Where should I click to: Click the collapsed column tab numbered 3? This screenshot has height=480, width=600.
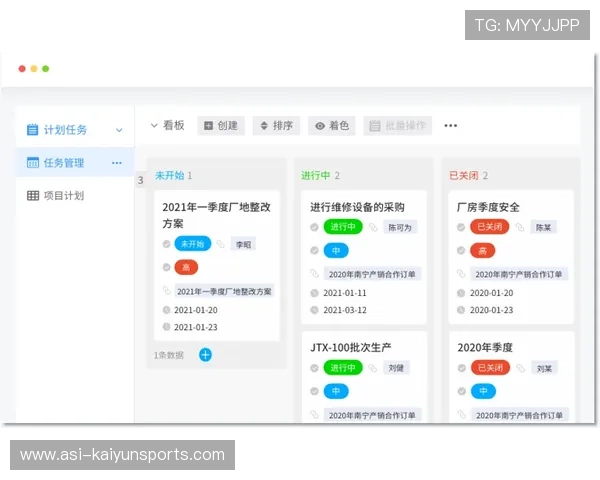click(140, 180)
